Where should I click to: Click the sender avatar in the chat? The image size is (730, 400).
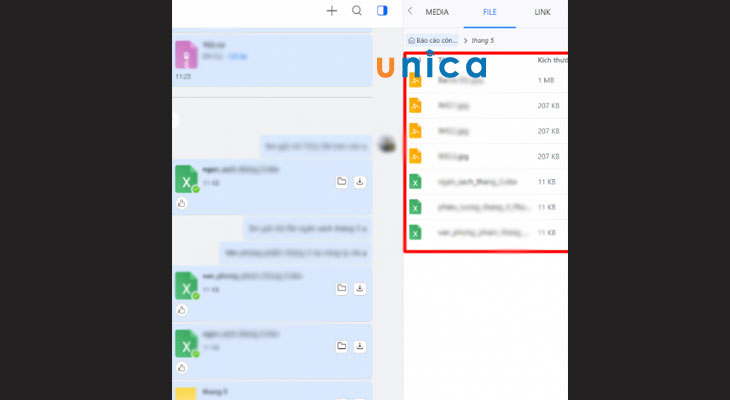(x=387, y=145)
